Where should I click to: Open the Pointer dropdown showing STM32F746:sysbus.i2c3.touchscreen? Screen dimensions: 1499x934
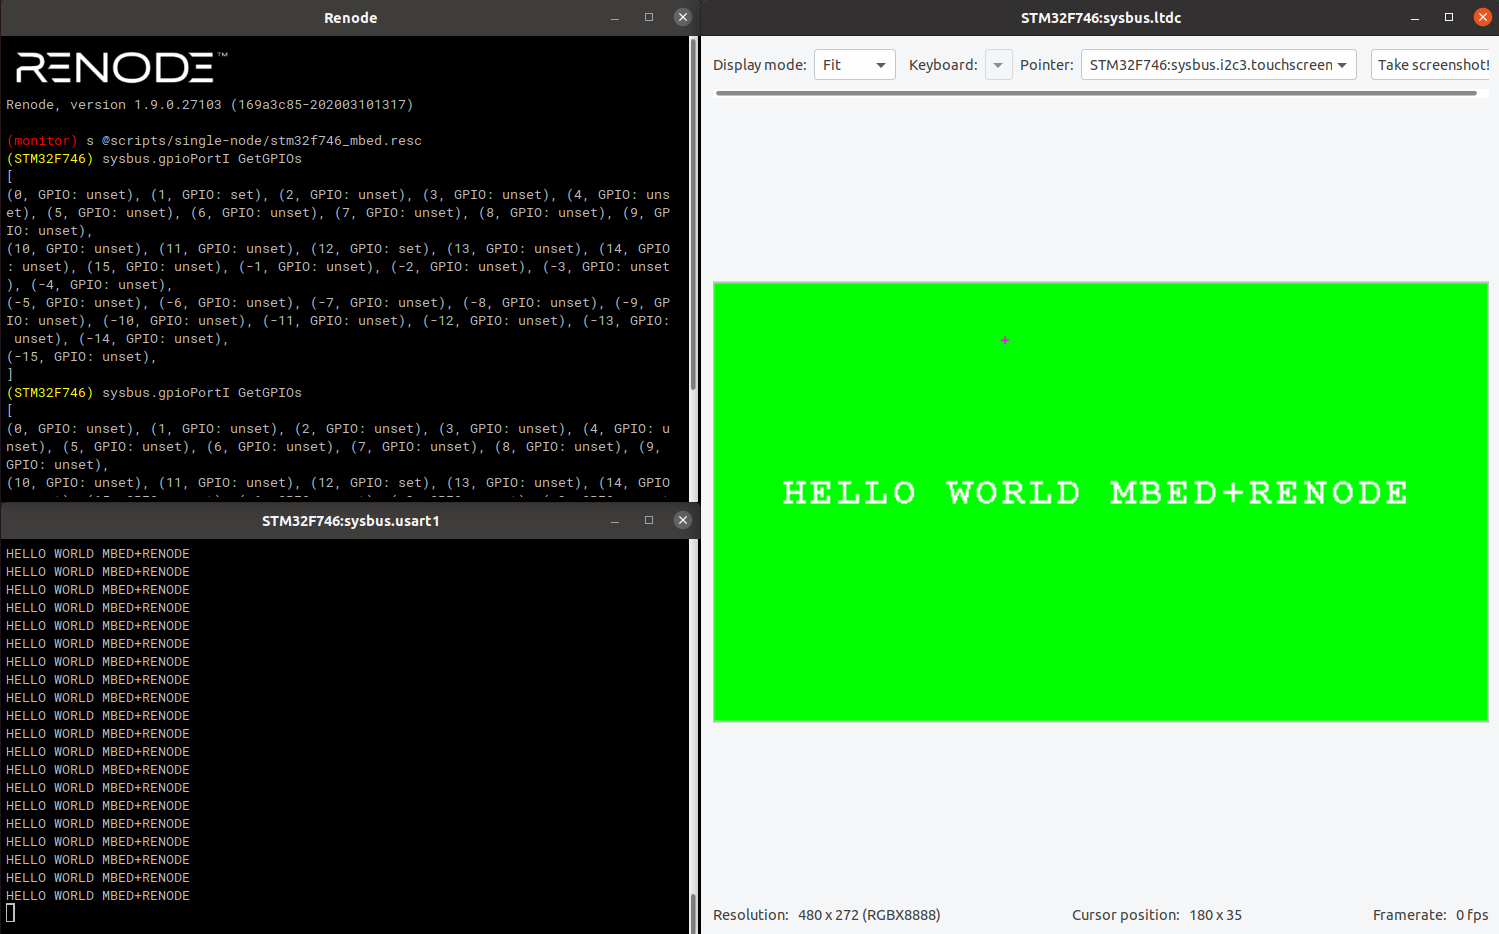tap(1218, 65)
